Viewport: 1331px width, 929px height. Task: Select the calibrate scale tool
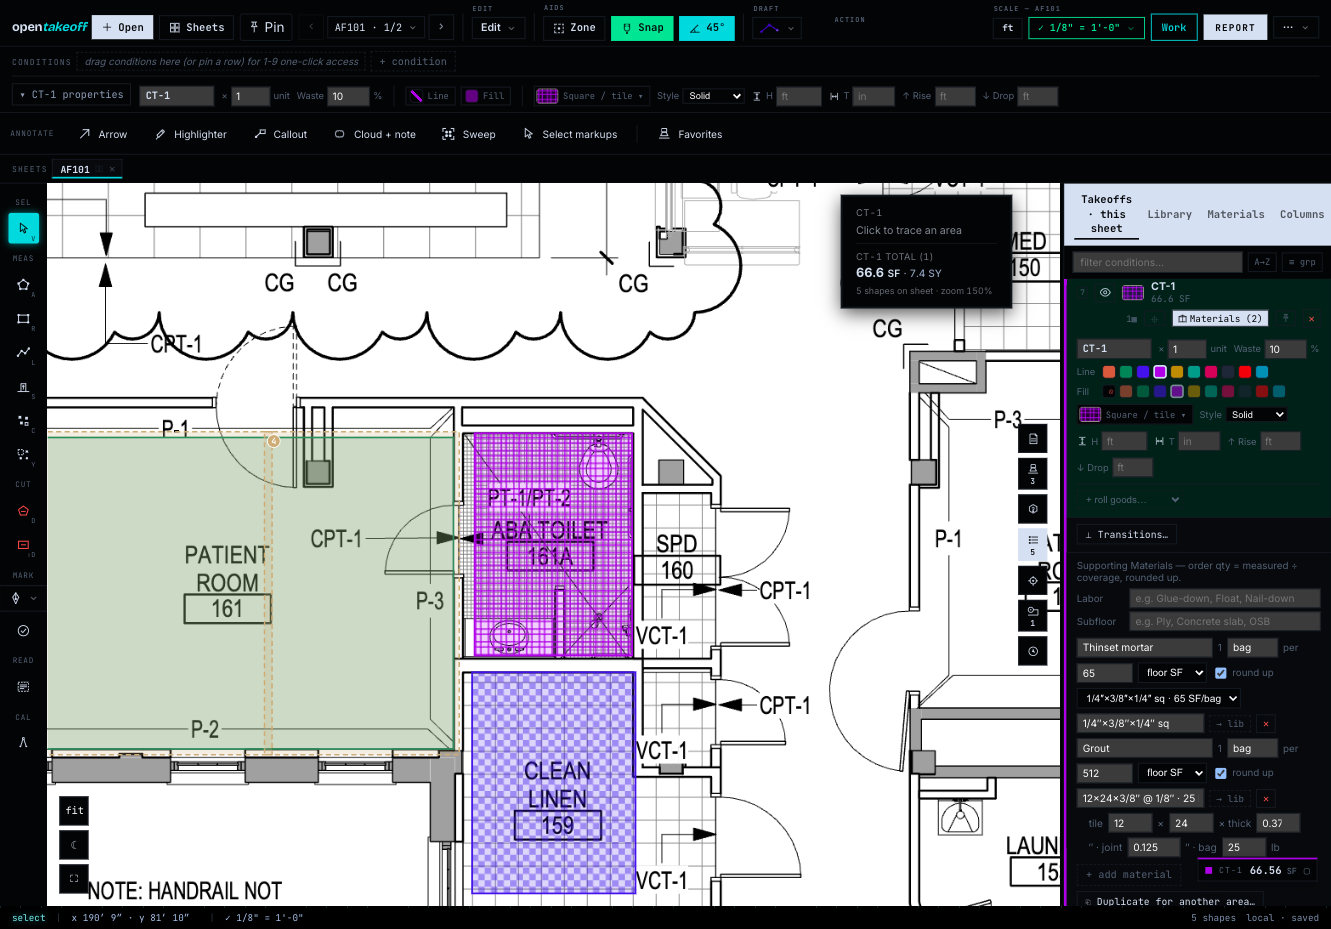click(x=23, y=742)
